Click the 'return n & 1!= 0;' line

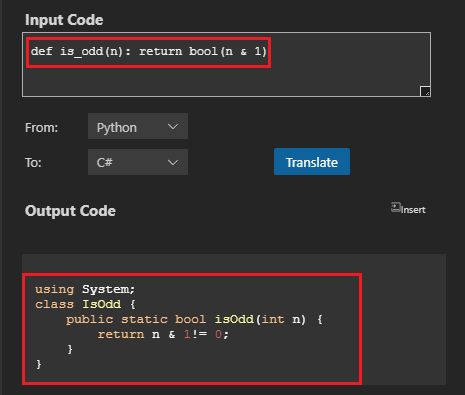(163, 334)
